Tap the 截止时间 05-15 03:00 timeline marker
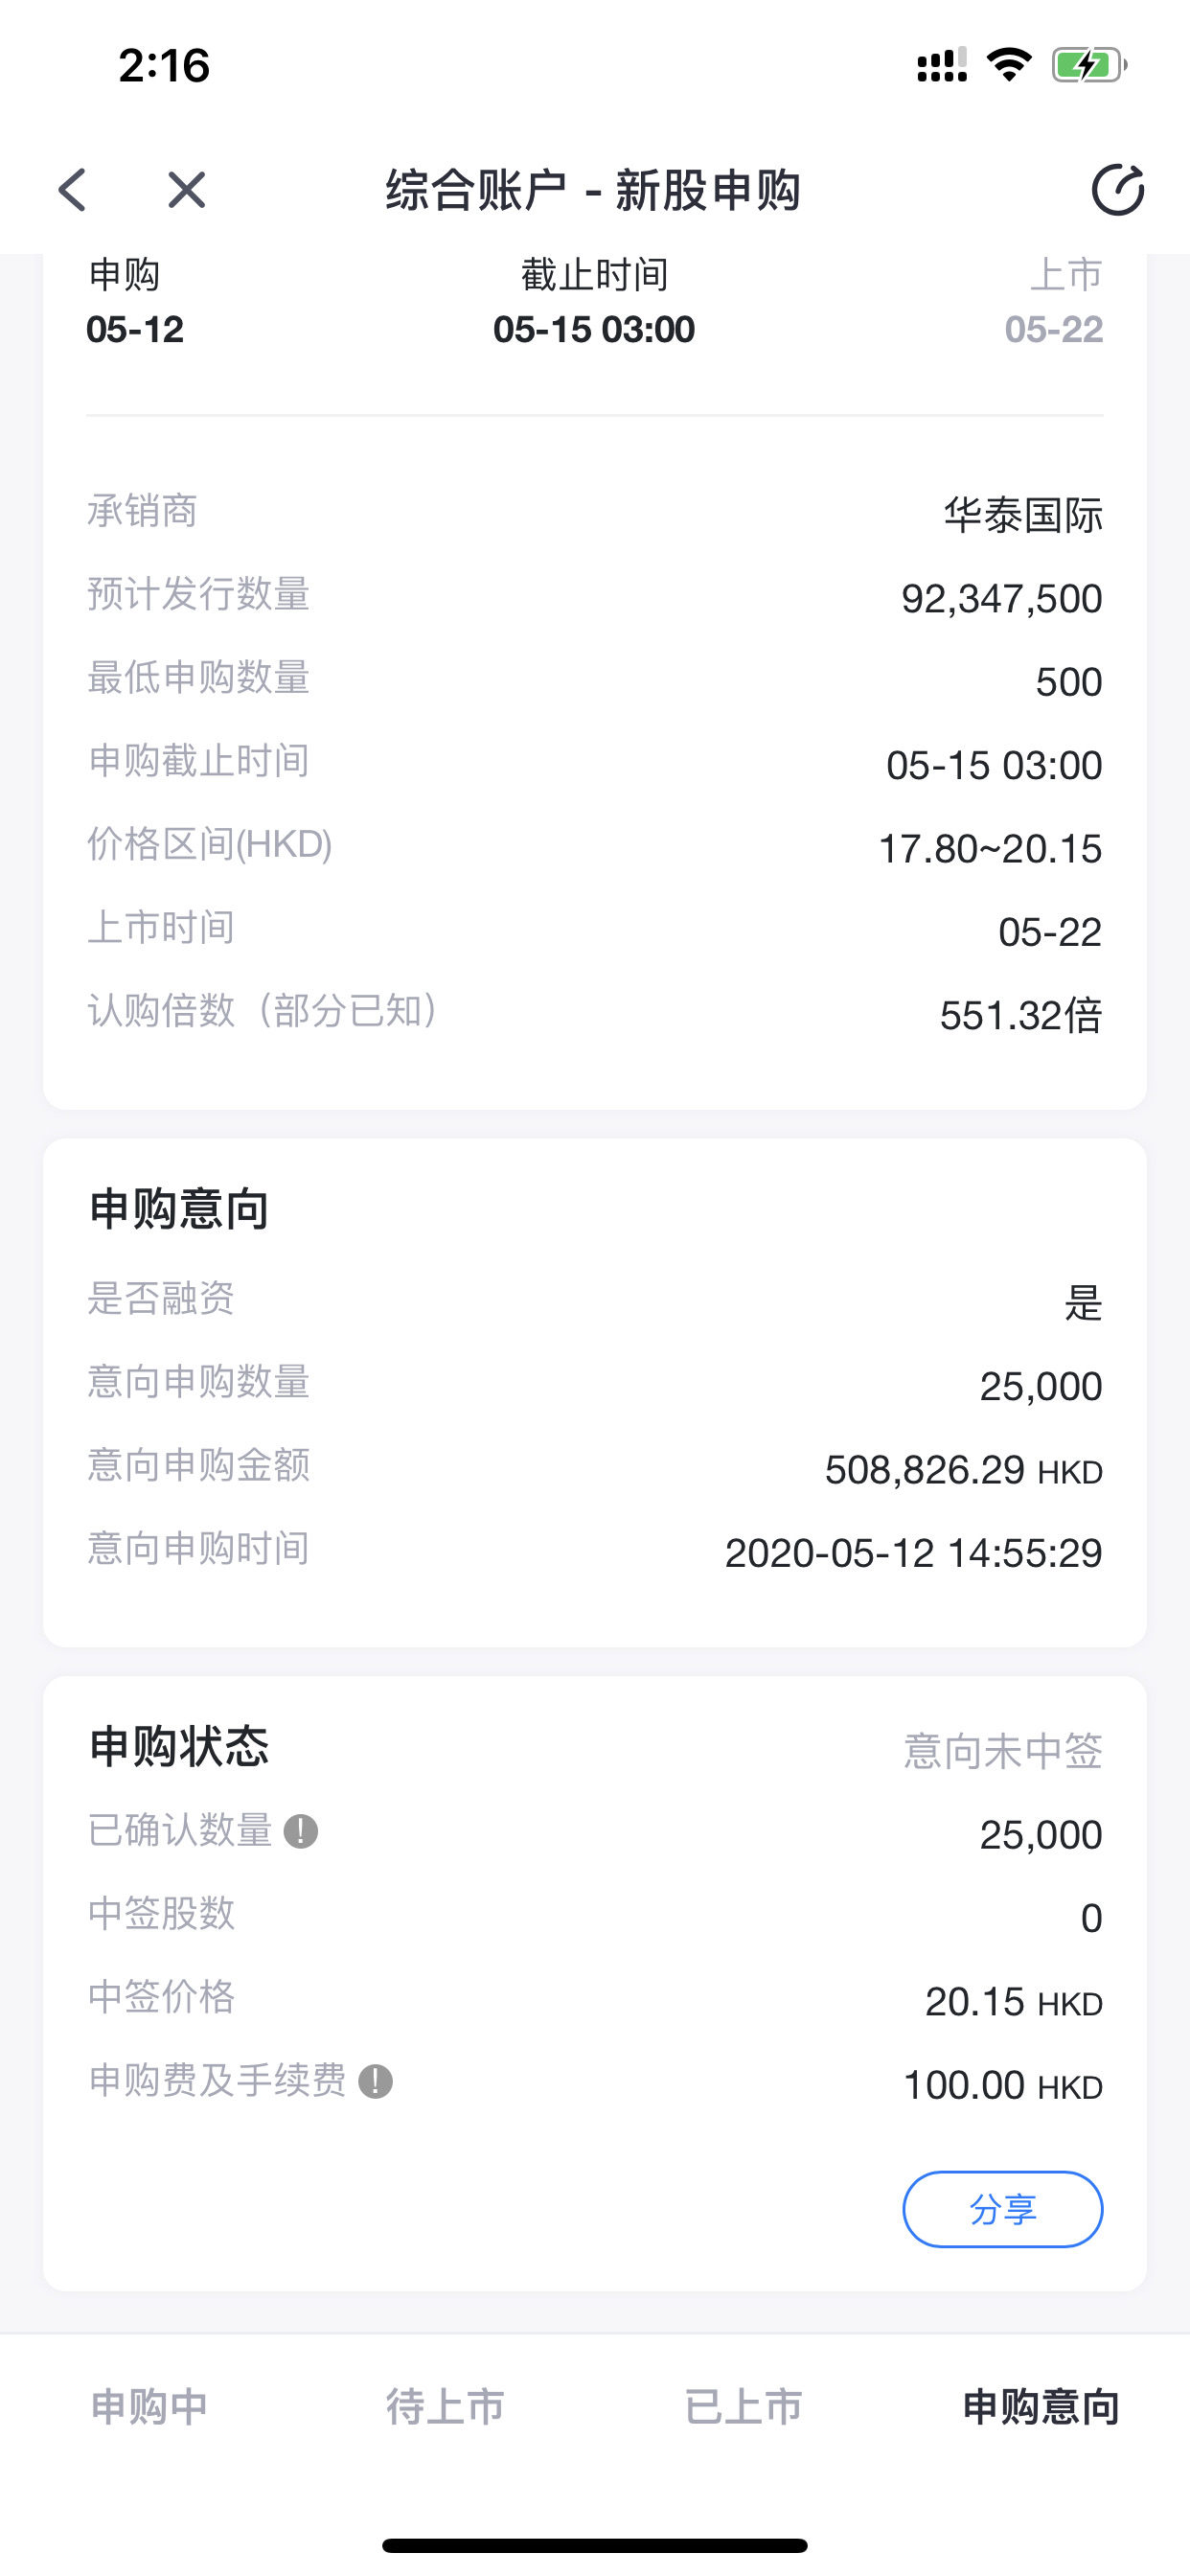1190x2576 pixels. click(x=594, y=303)
